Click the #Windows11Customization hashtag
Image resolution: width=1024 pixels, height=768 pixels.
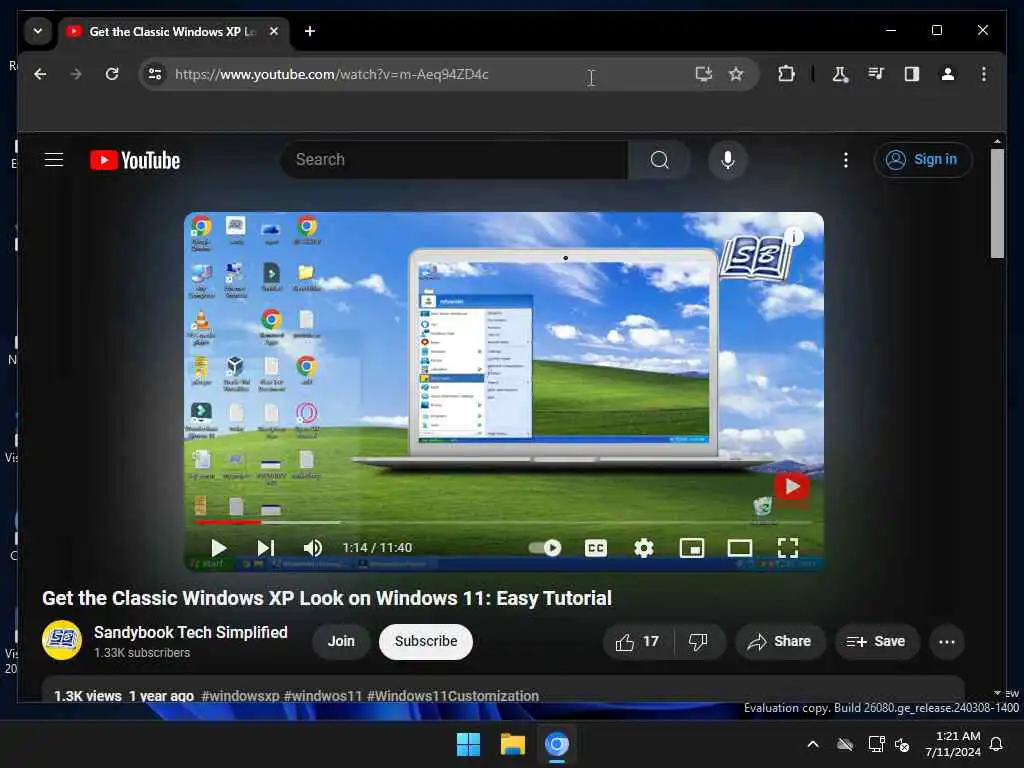[453, 696]
